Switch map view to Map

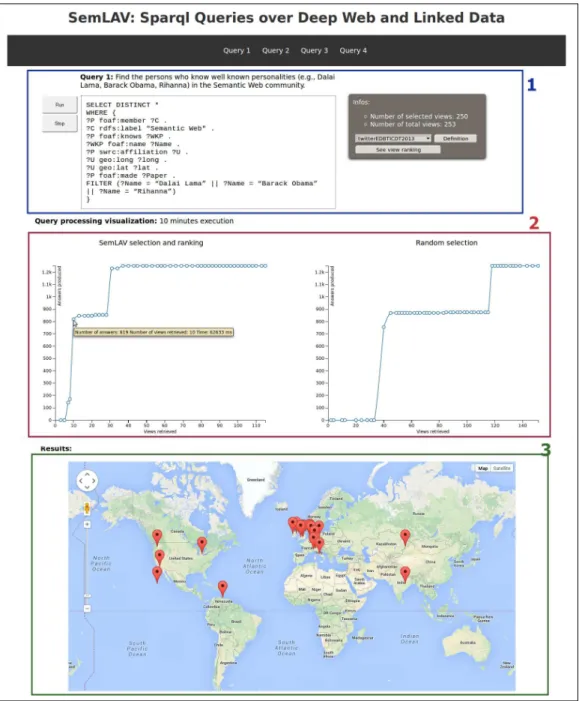483,468
